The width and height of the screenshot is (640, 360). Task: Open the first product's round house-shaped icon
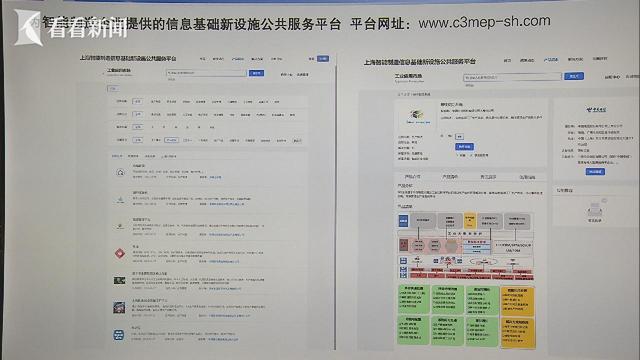click(x=120, y=173)
